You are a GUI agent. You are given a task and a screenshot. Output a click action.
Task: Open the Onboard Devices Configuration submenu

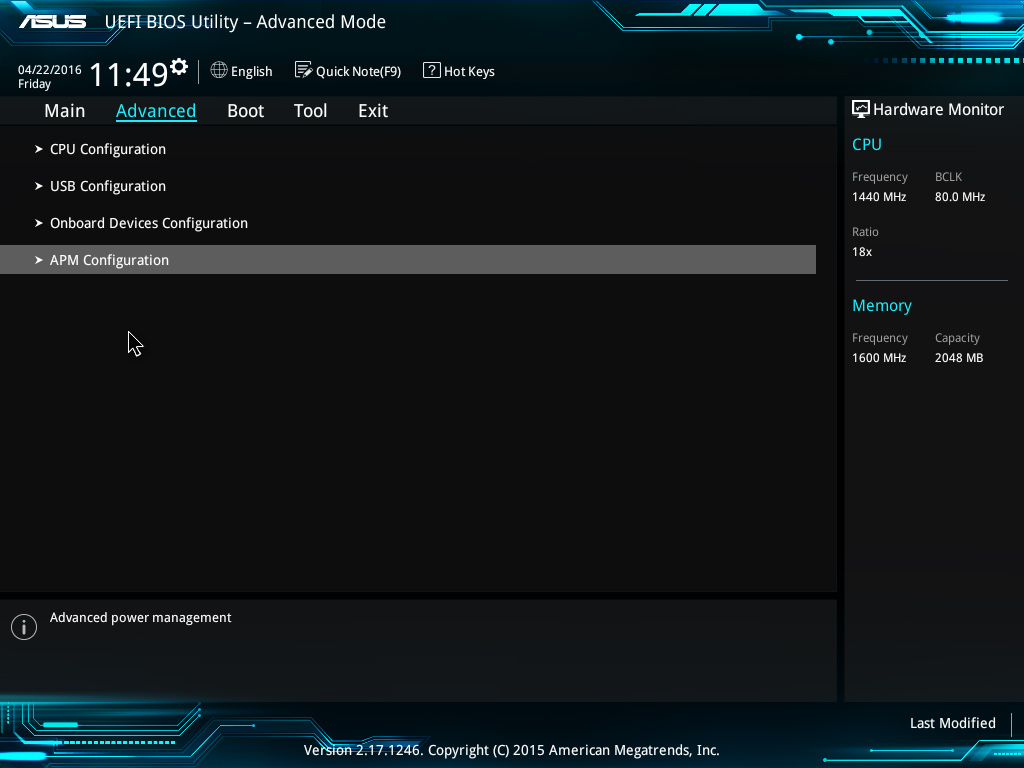pyautogui.click(x=149, y=223)
